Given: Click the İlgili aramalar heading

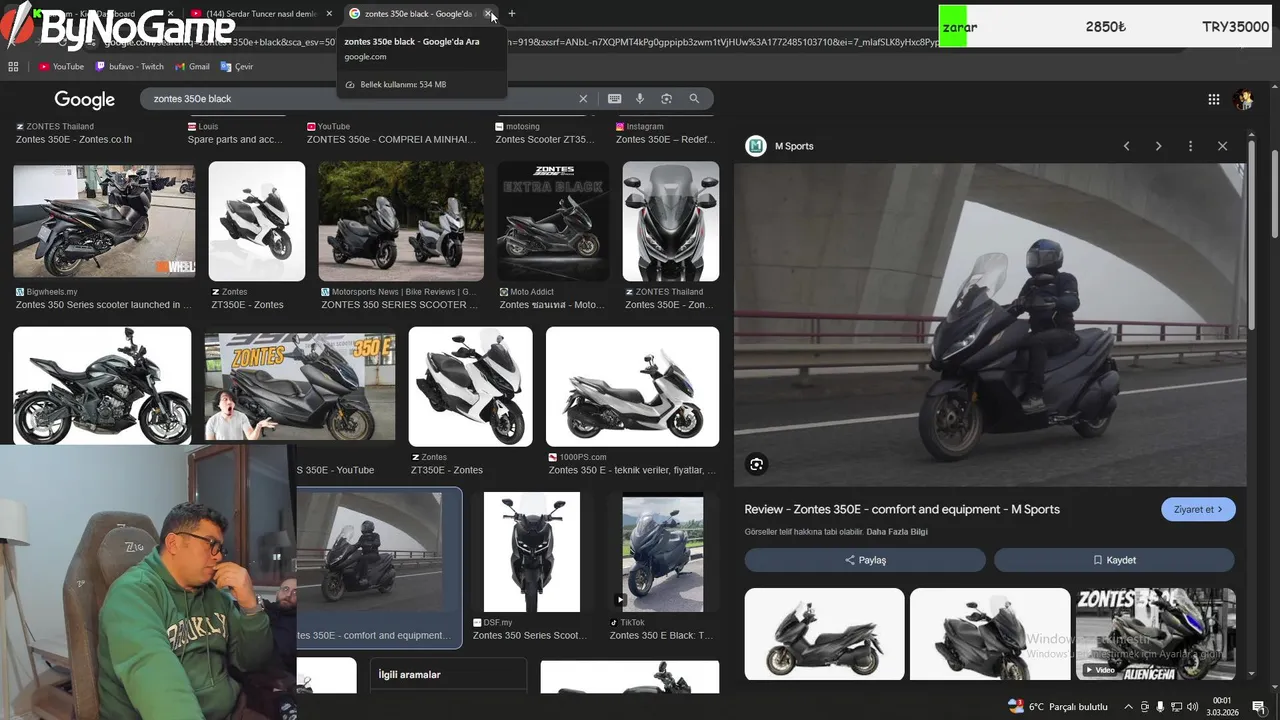Looking at the screenshot, I should pyautogui.click(x=409, y=675).
